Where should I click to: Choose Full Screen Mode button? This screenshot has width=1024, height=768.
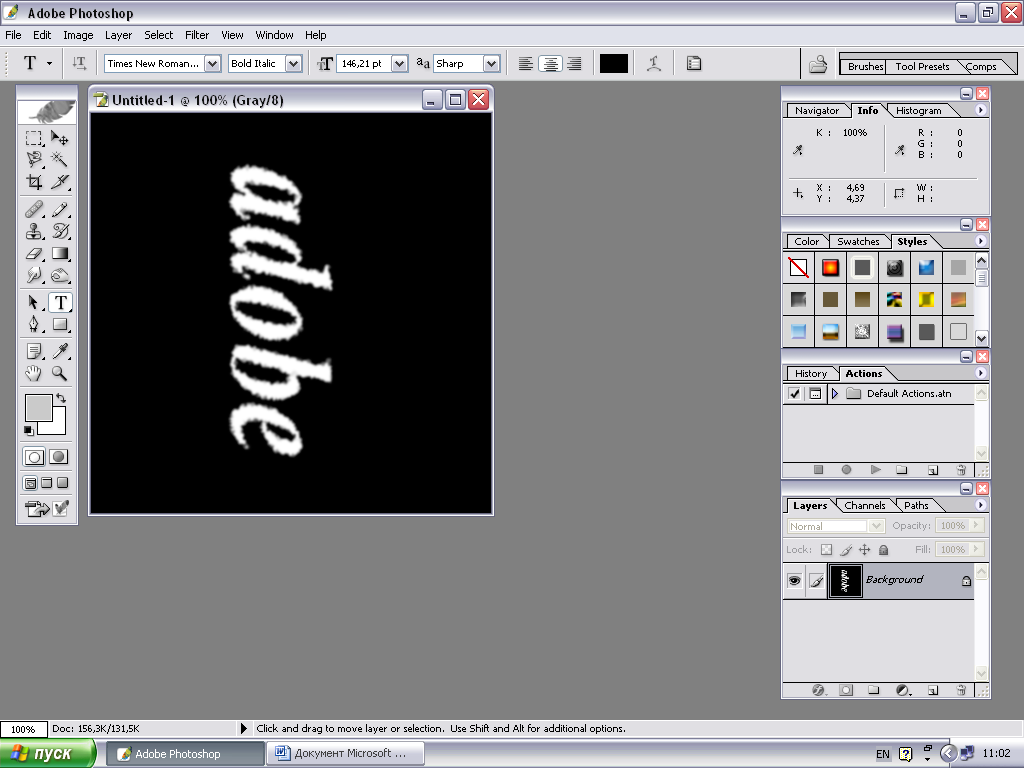pyautogui.click(x=63, y=483)
